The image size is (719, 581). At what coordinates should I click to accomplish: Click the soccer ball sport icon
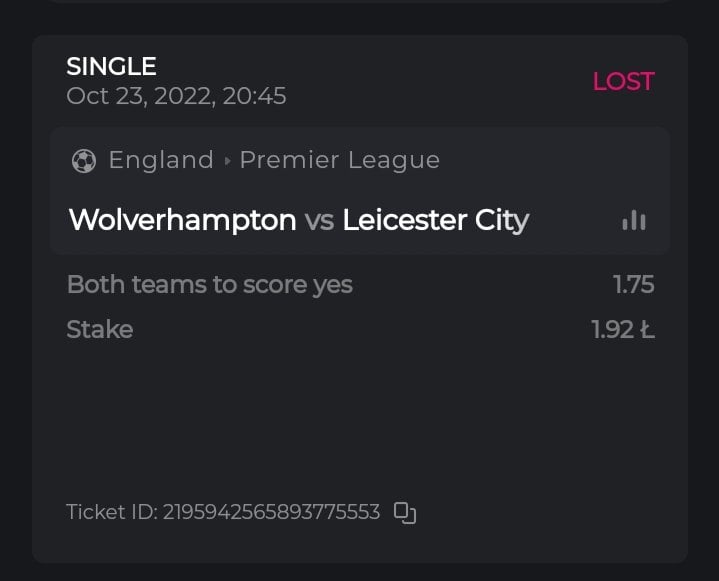83,160
